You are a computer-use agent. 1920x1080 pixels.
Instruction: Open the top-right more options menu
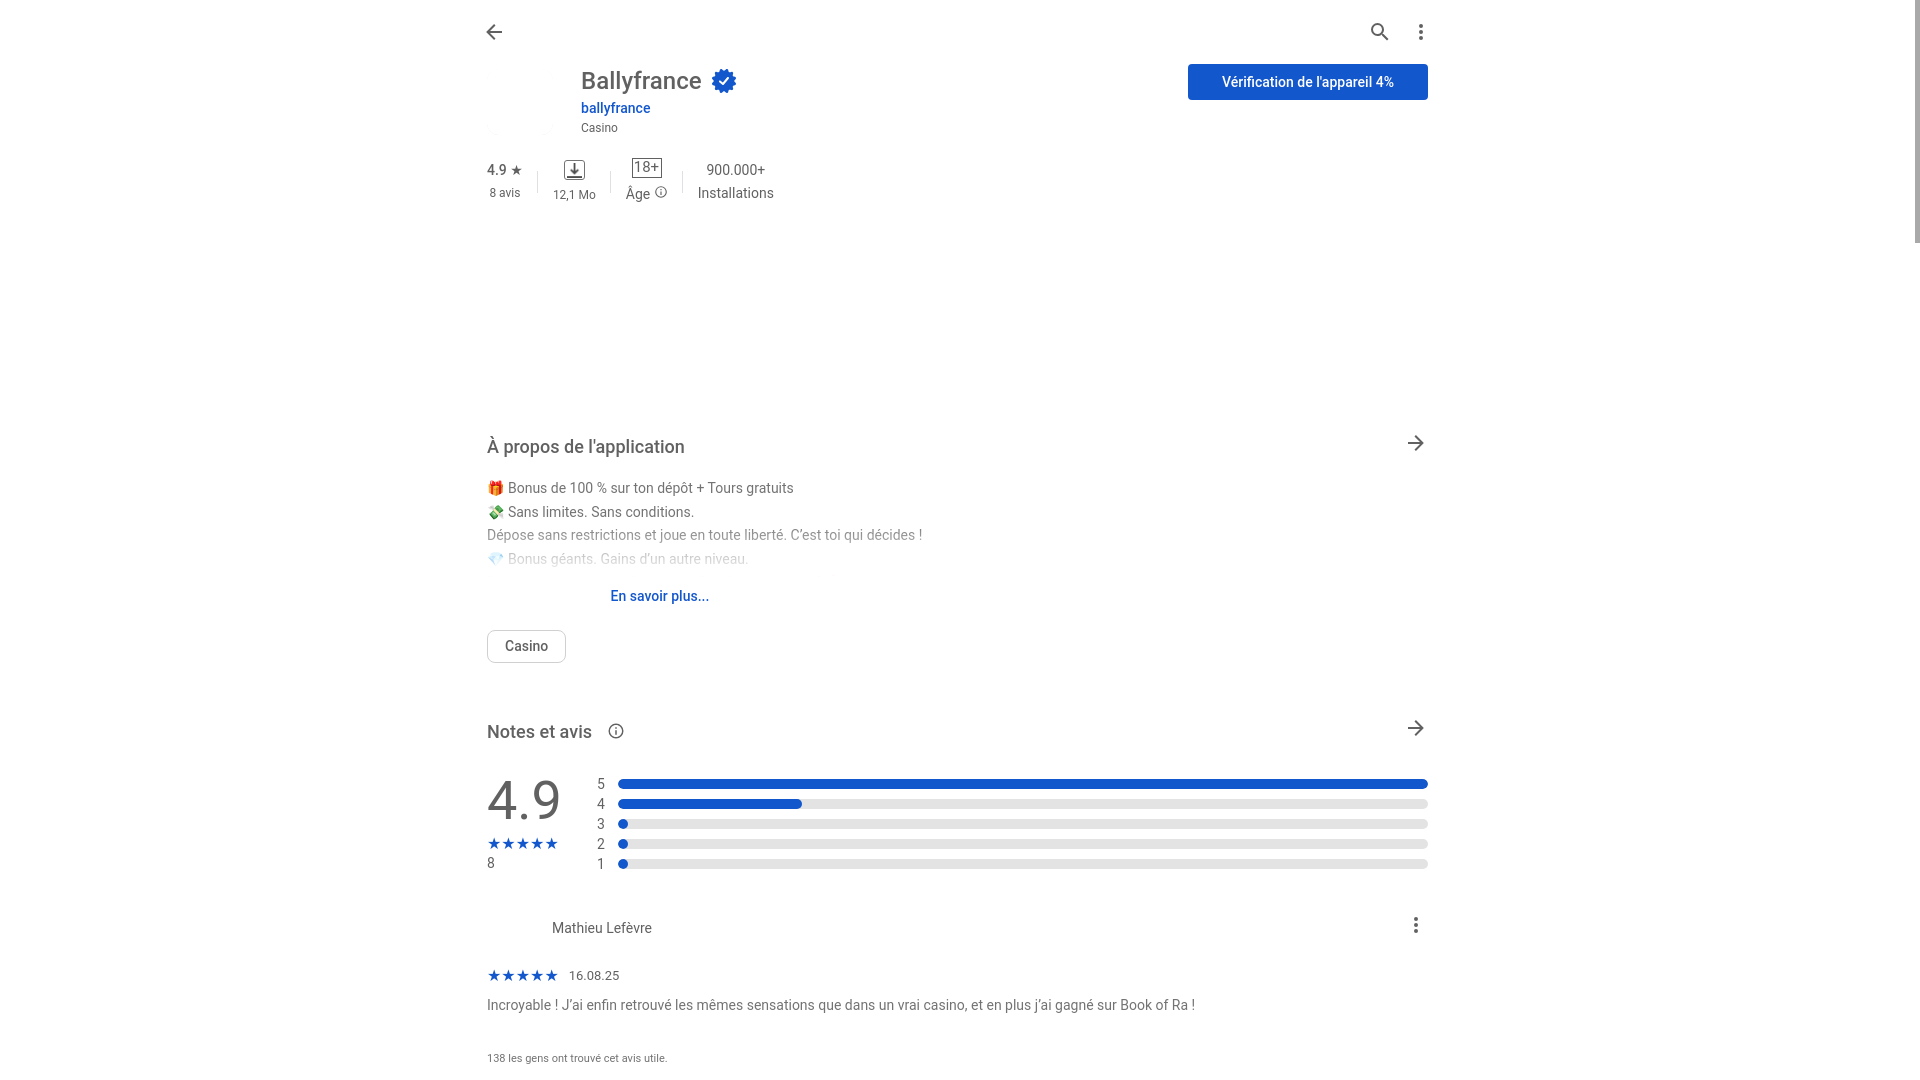coord(1420,32)
